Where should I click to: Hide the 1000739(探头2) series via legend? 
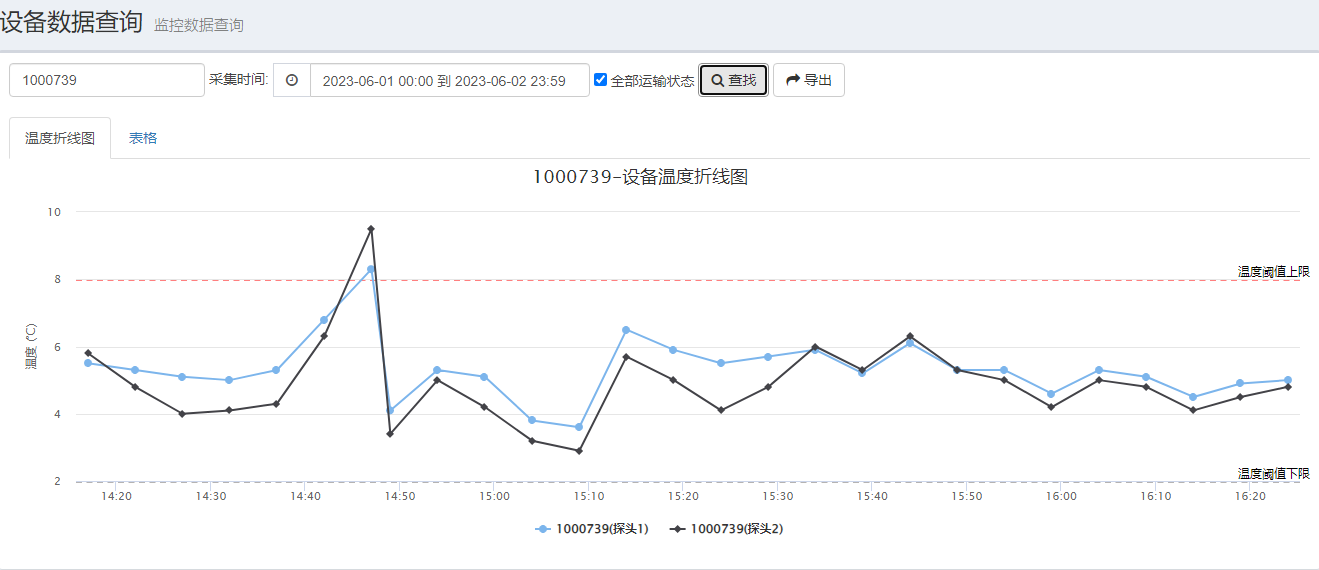(x=736, y=529)
